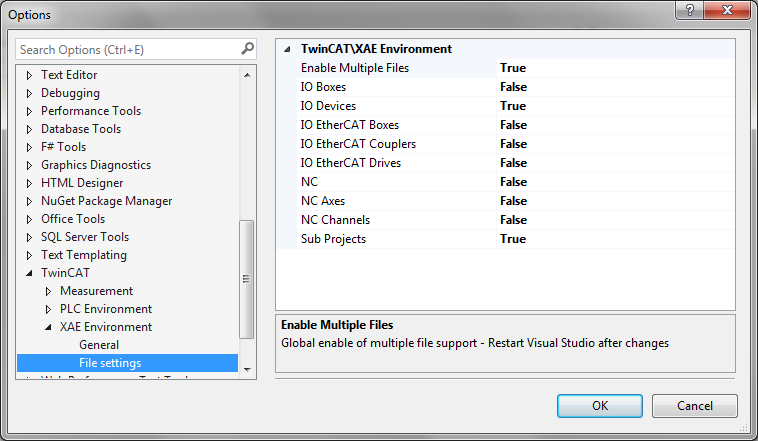Viewport: 758px width, 441px height.
Task: Select the Text Templating entry
Action: [x=84, y=254]
